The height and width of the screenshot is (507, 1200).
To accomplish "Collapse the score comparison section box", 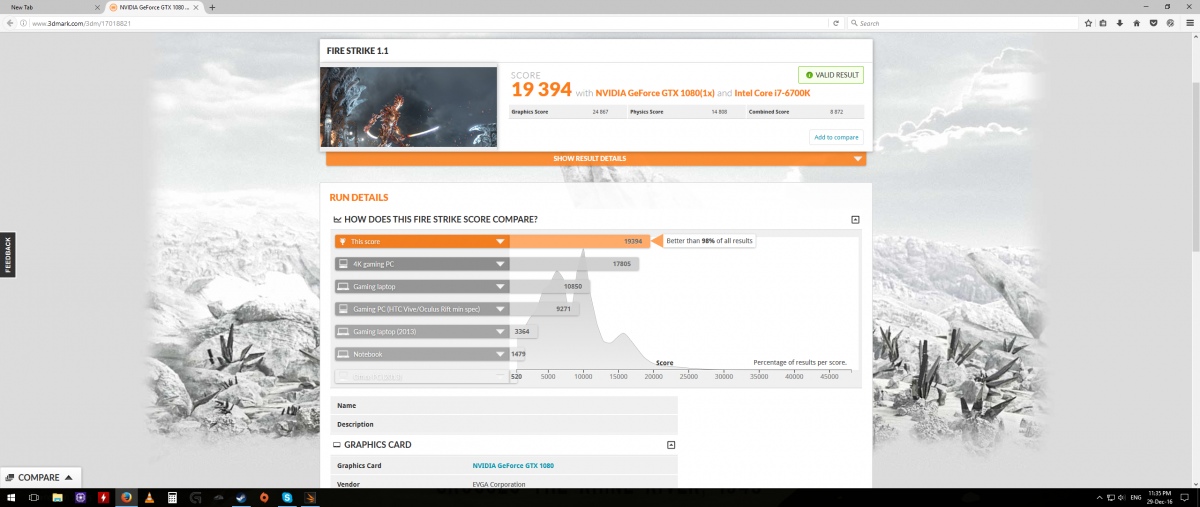I will [x=855, y=219].
